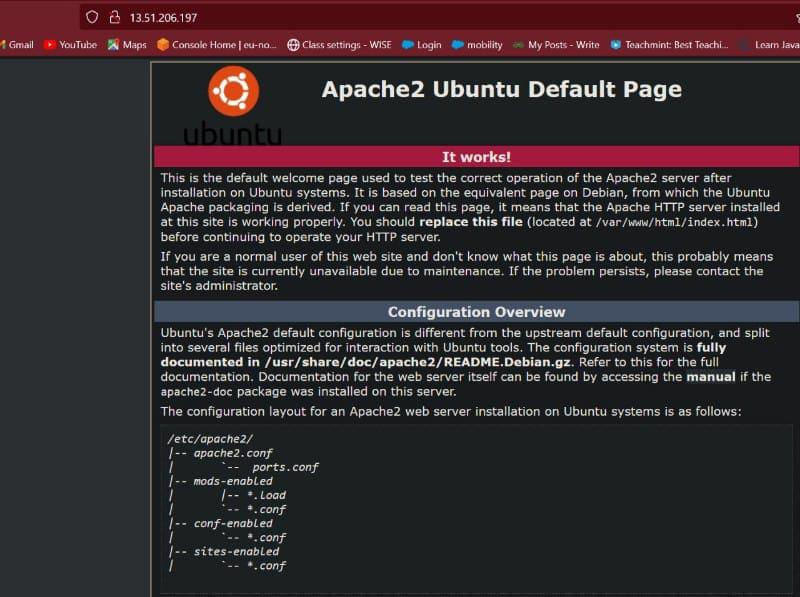The image size is (800, 597).
Task: Click the blue cloud icon beside mobility
Action: click(x=458, y=45)
